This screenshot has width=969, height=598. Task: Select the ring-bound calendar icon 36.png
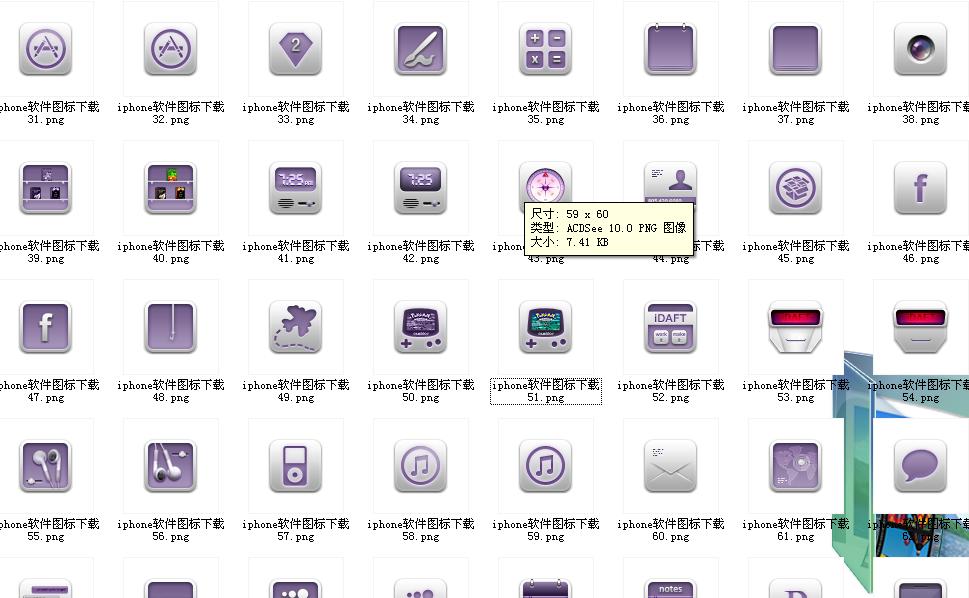[671, 49]
